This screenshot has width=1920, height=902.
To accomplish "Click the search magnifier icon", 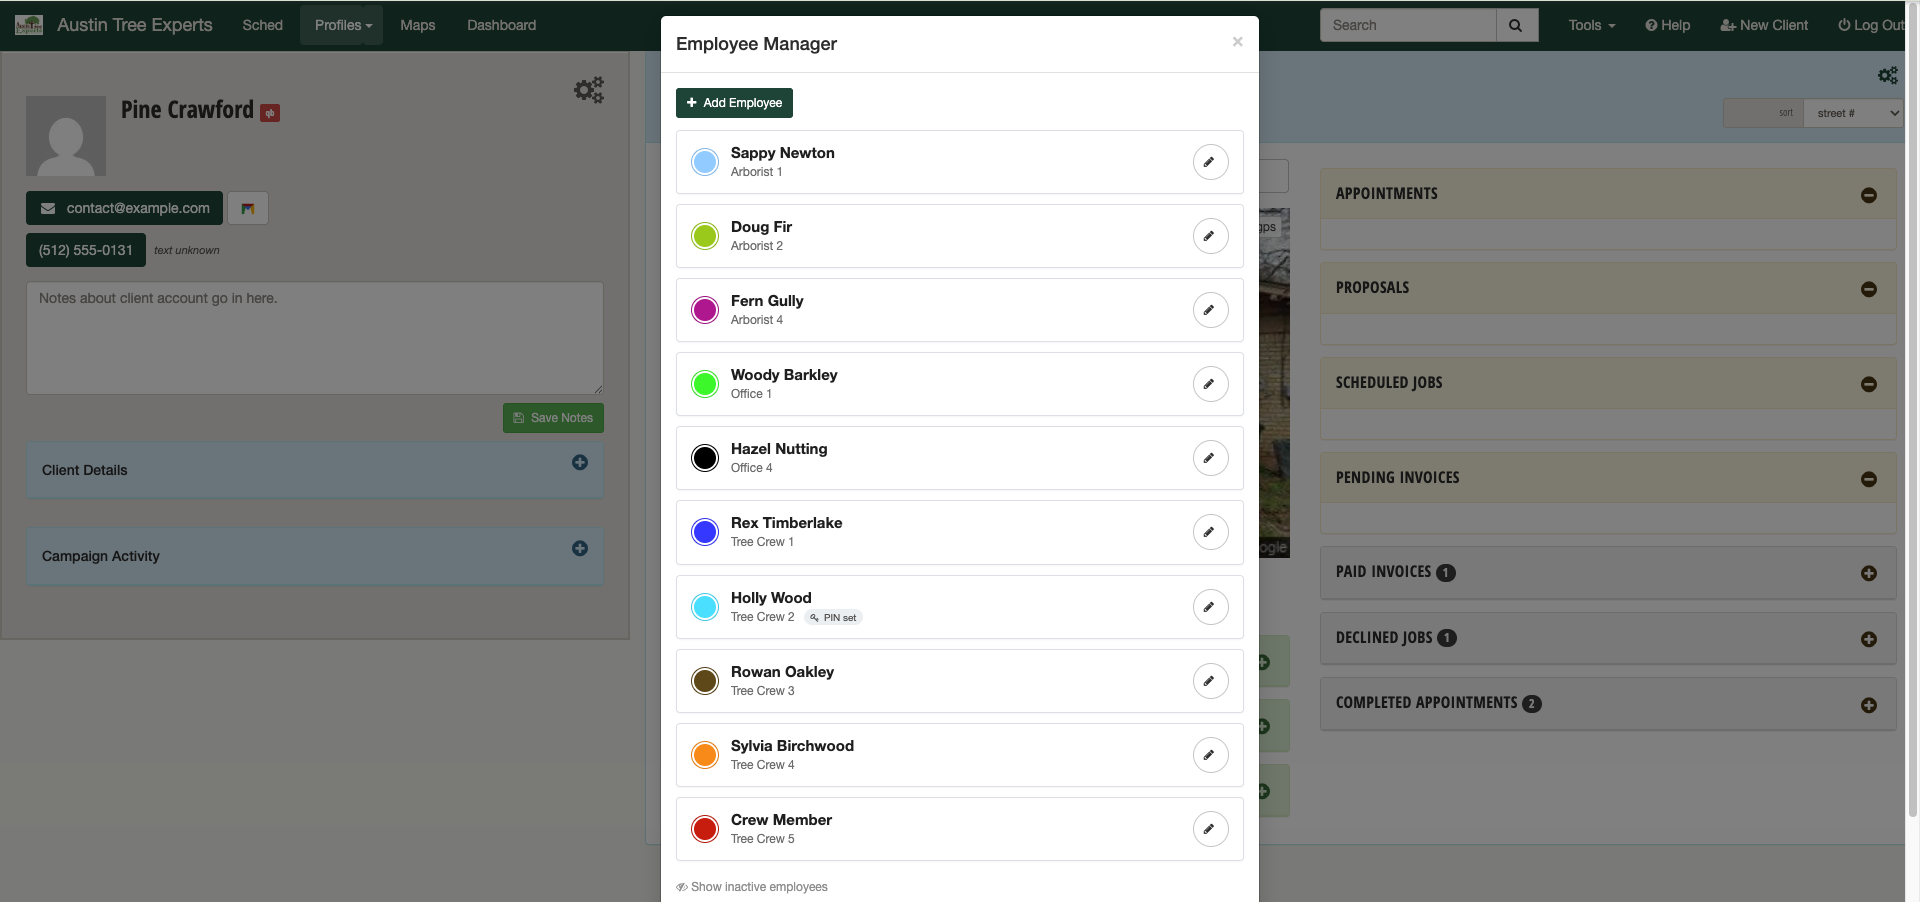I will pyautogui.click(x=1516, y=25).
